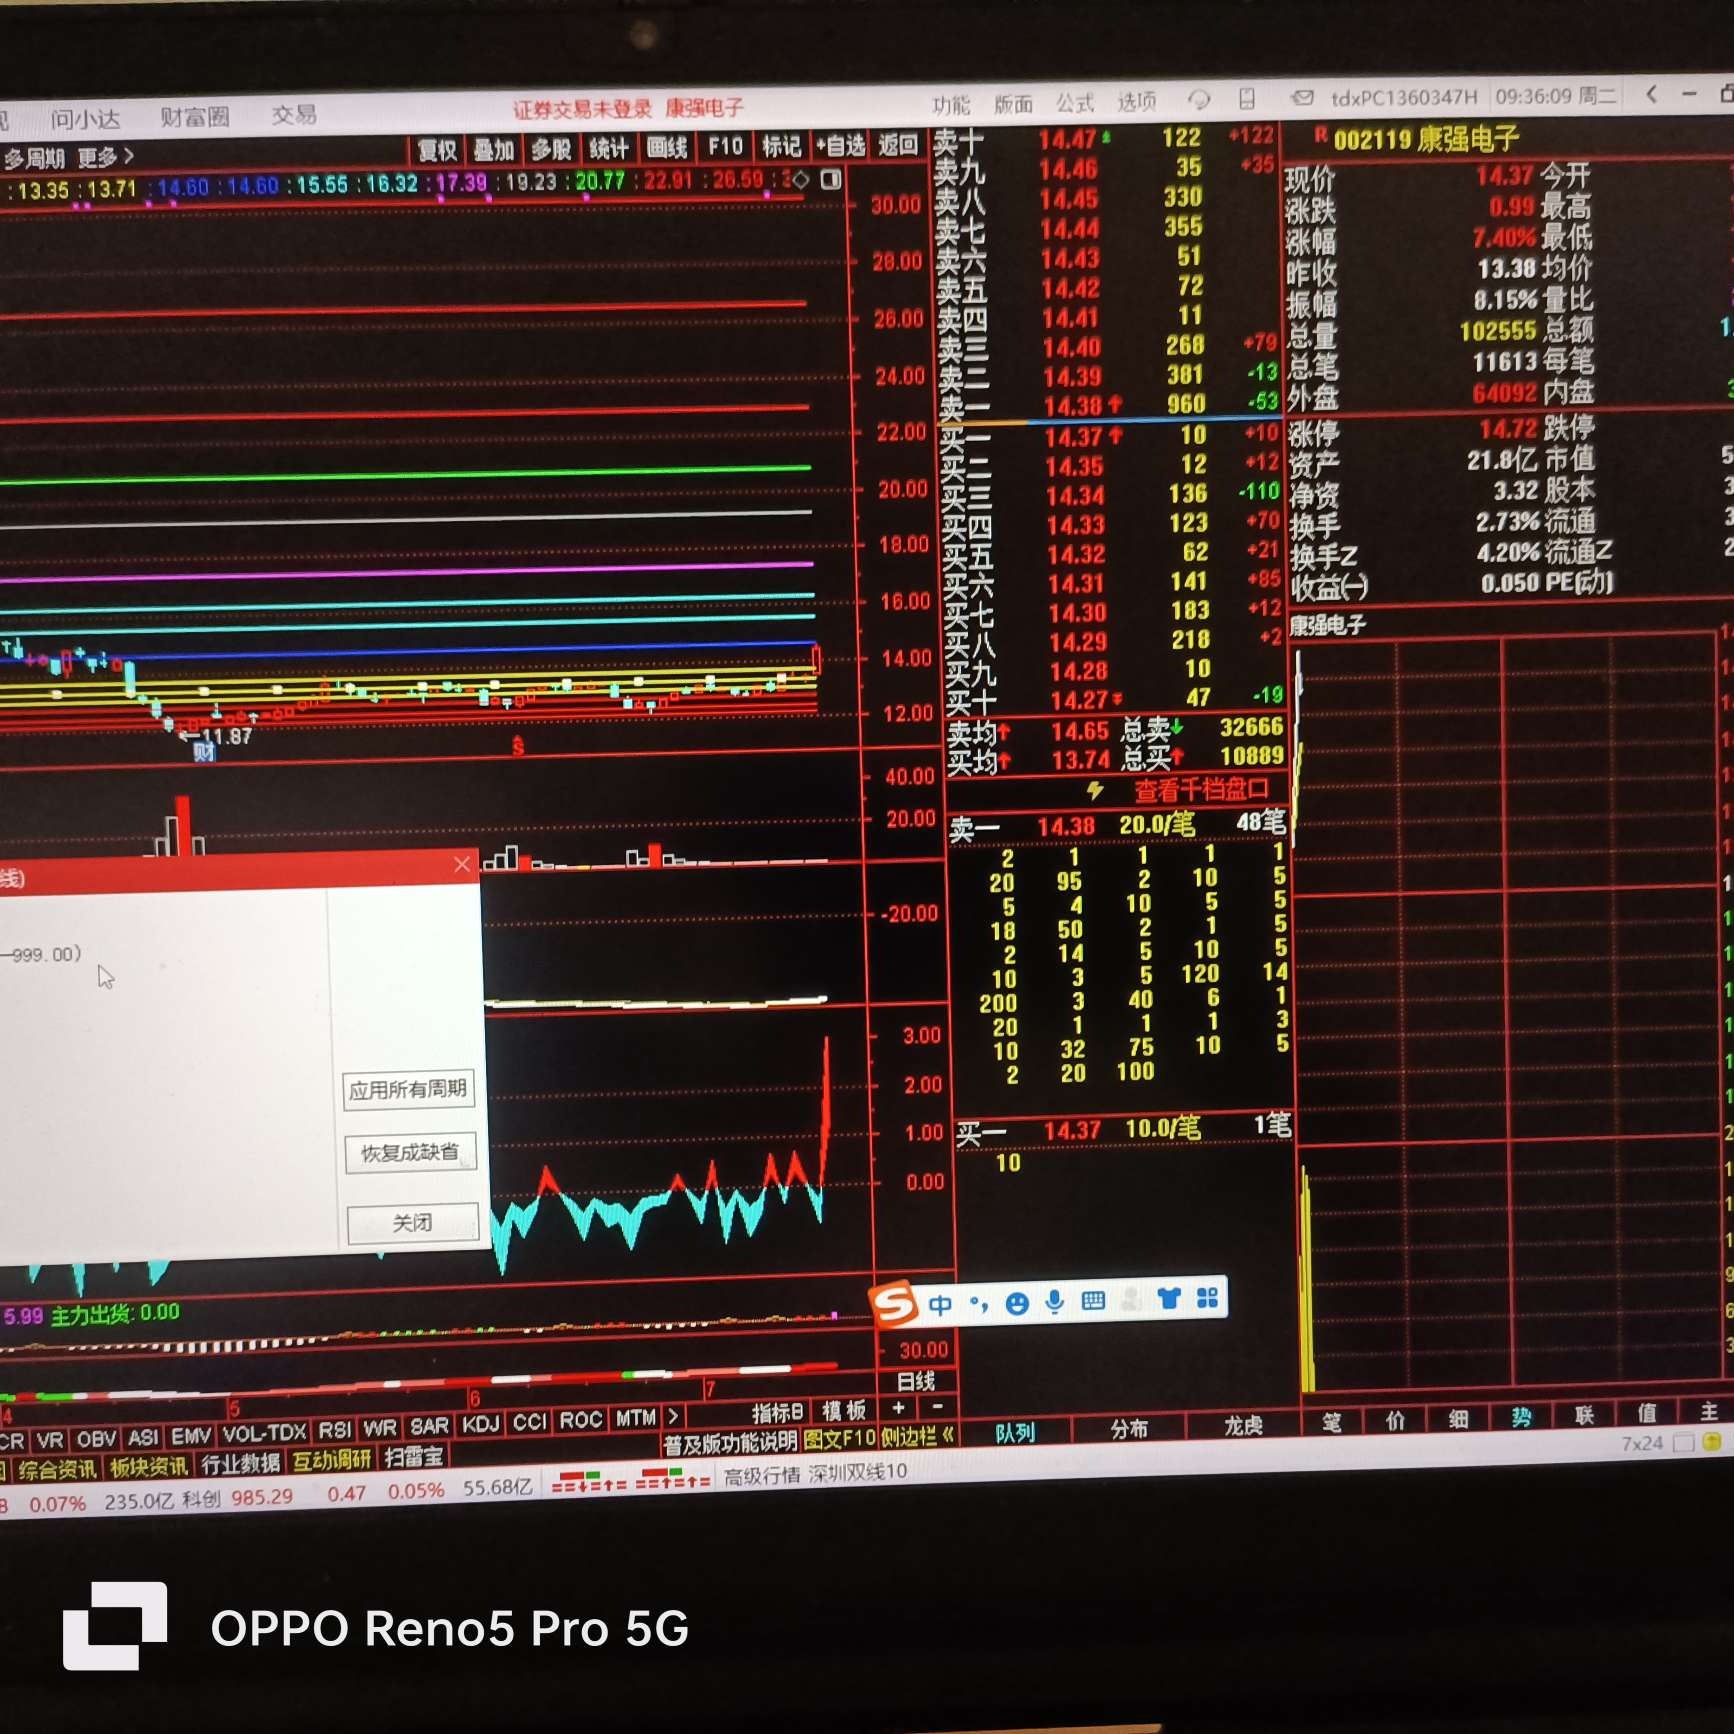
Task: Switch to the 龙虎 tab
Action: tap(1243, 1426)
